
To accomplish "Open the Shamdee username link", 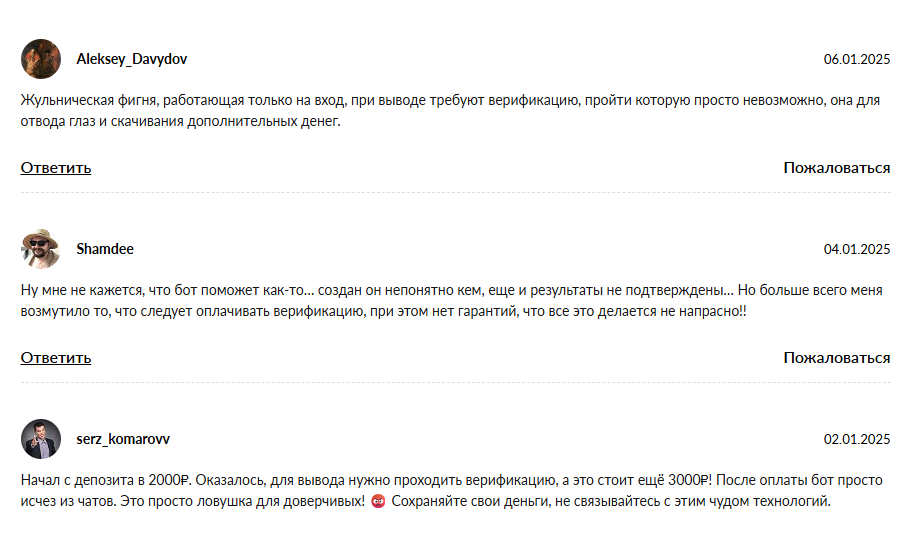I will [x=105, y=249].
